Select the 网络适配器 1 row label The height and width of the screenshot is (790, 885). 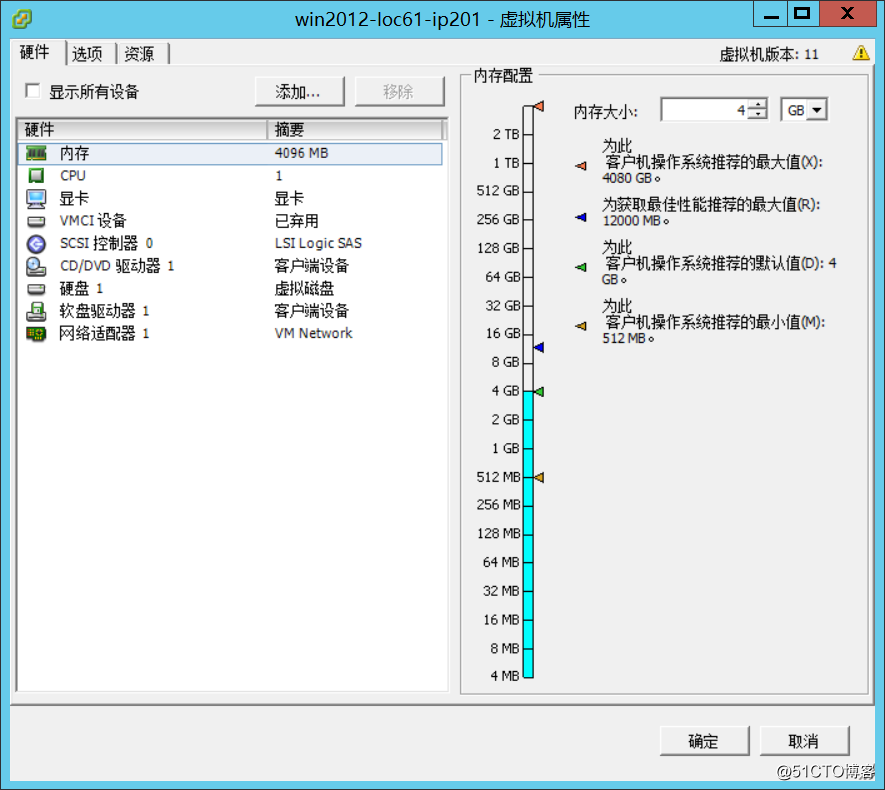click(104, 333)
